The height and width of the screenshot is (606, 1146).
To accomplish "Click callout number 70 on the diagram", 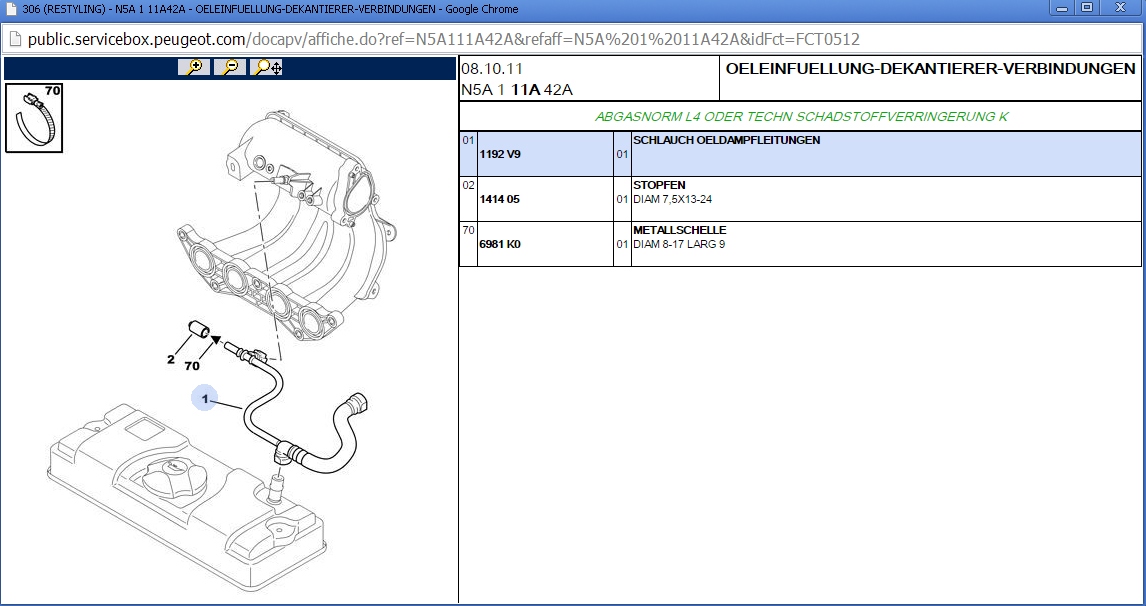I will click(192, 366).
